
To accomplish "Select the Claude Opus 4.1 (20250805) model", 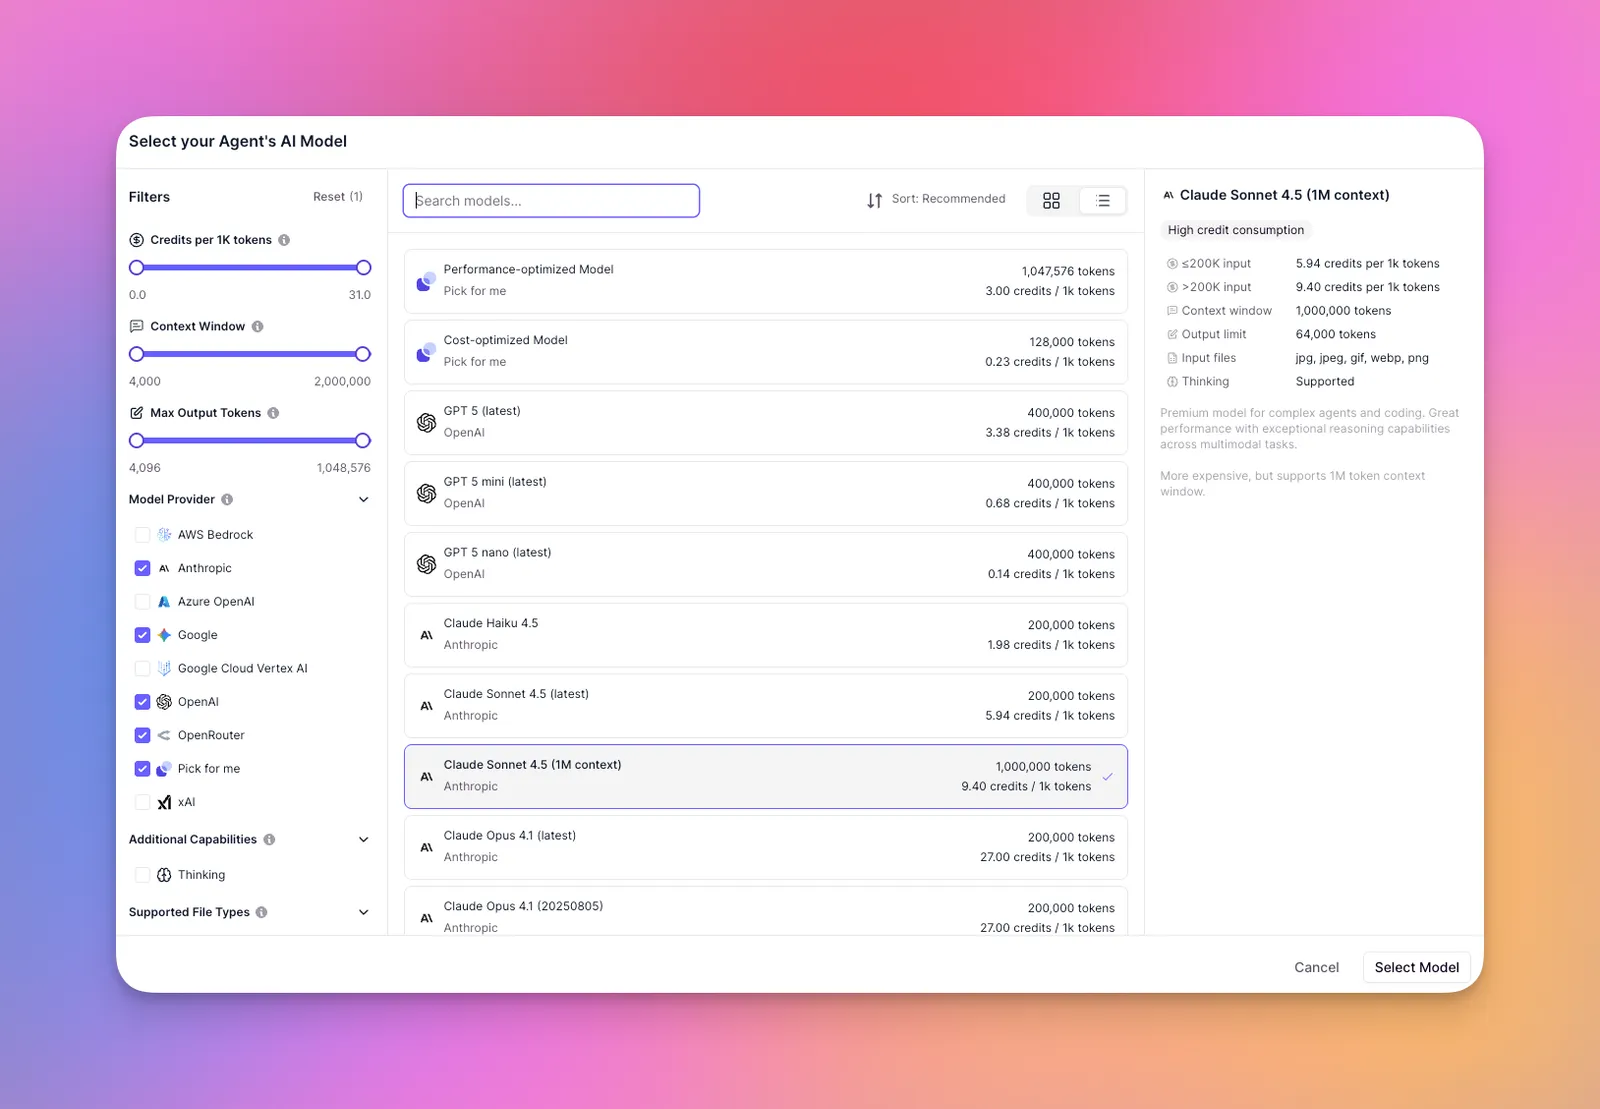I will click(766, 911).
